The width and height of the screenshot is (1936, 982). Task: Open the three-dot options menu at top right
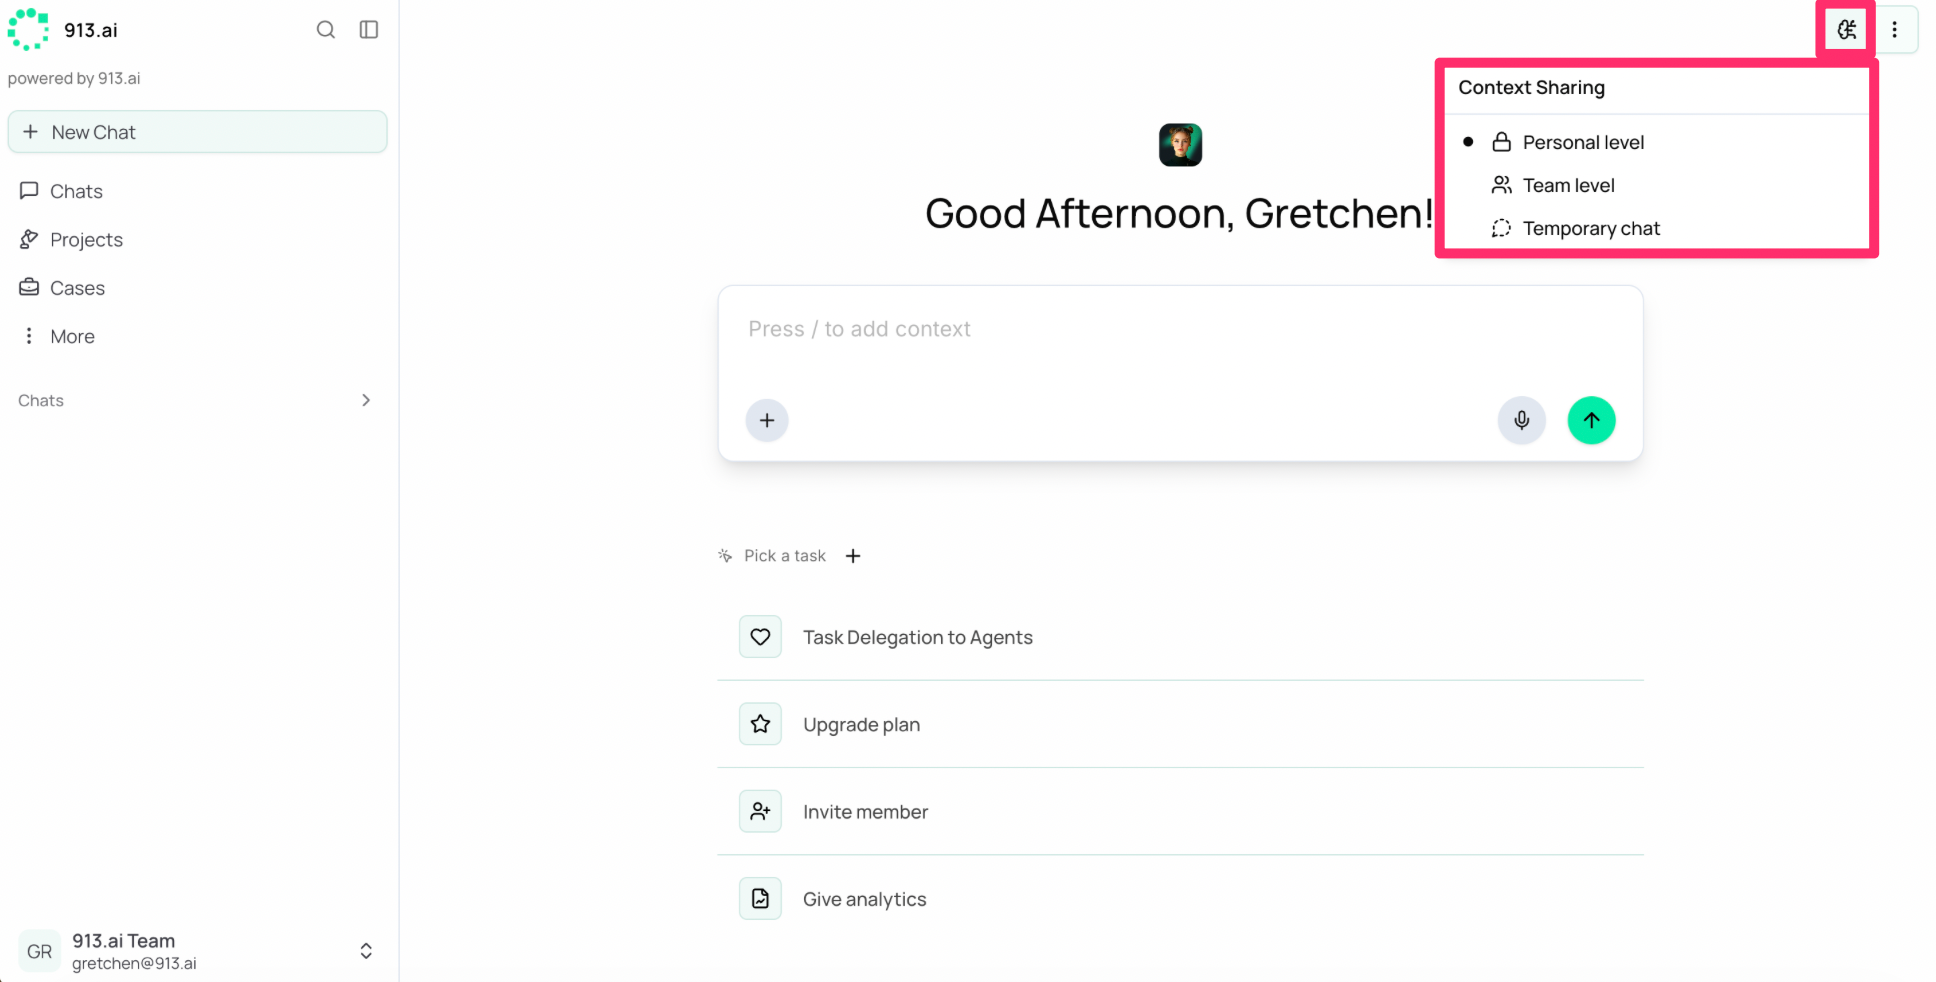(1894, 30)
